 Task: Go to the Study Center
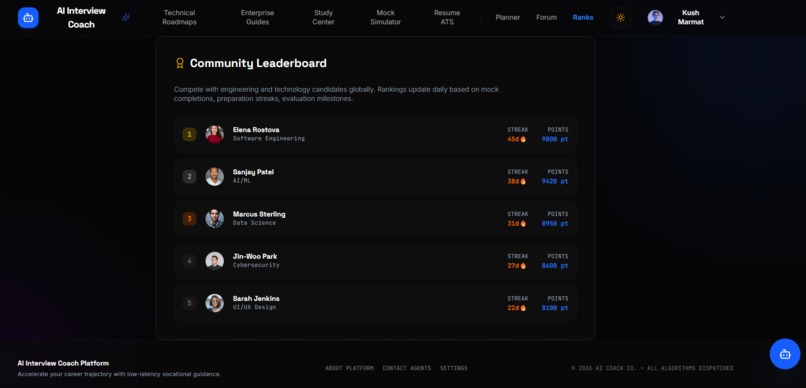coord(323,17)
